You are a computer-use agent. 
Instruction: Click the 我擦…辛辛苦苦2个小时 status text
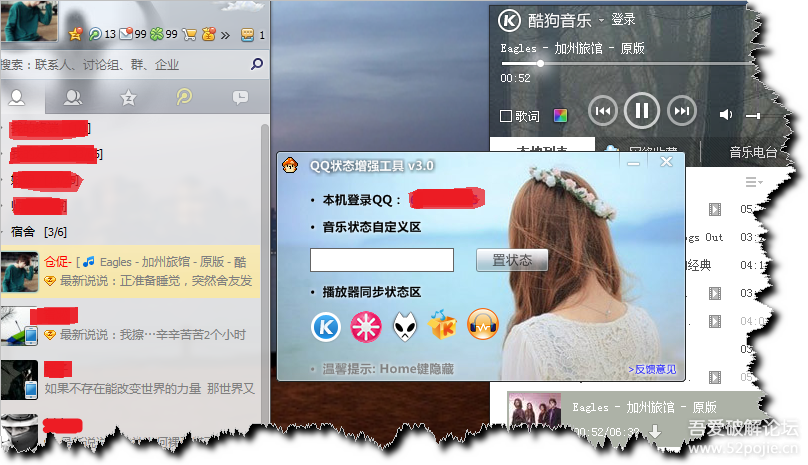(153, 335)
